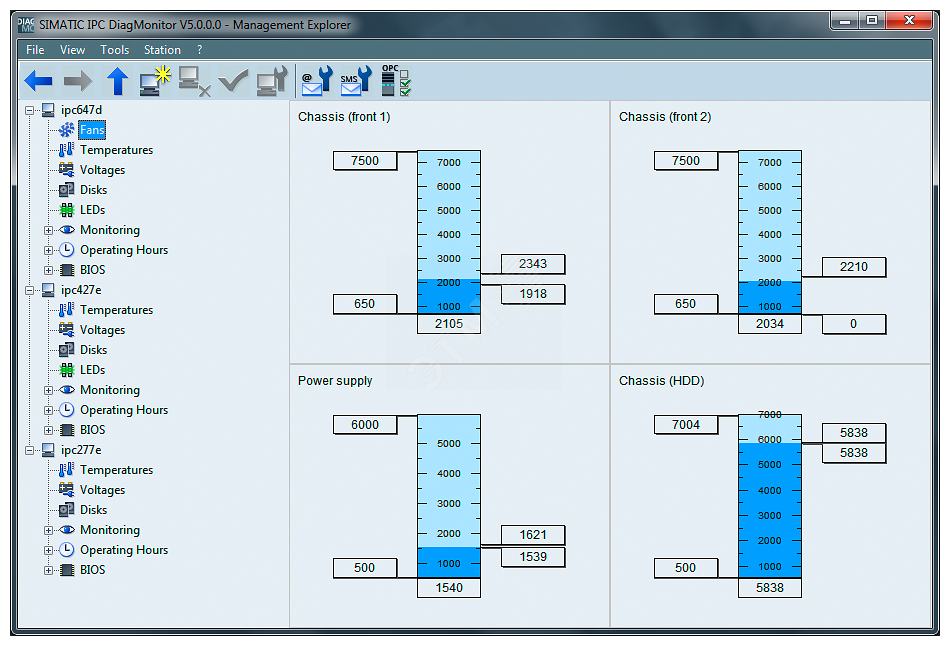Open e-mail notification settings icon
950x646 pixels.
pos(315,82)
